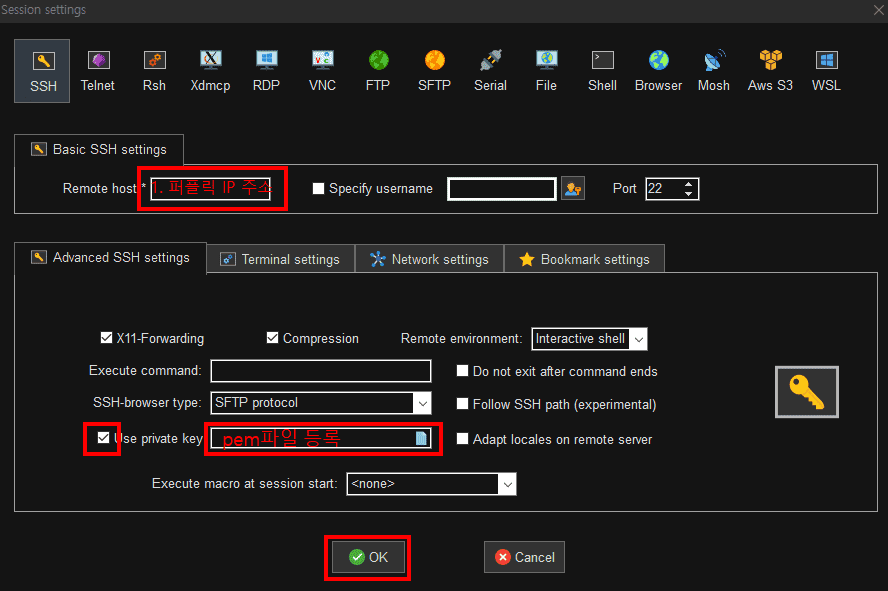Choose the Telnet session type
Screen dimensions: 888x591
pos(98,71)
